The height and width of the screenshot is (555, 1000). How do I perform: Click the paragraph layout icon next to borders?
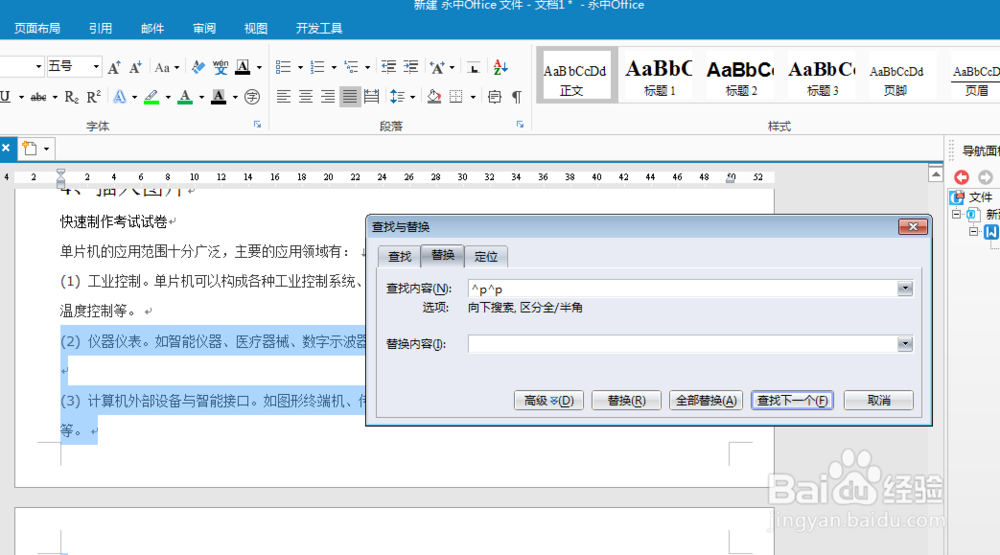(494, 97)
